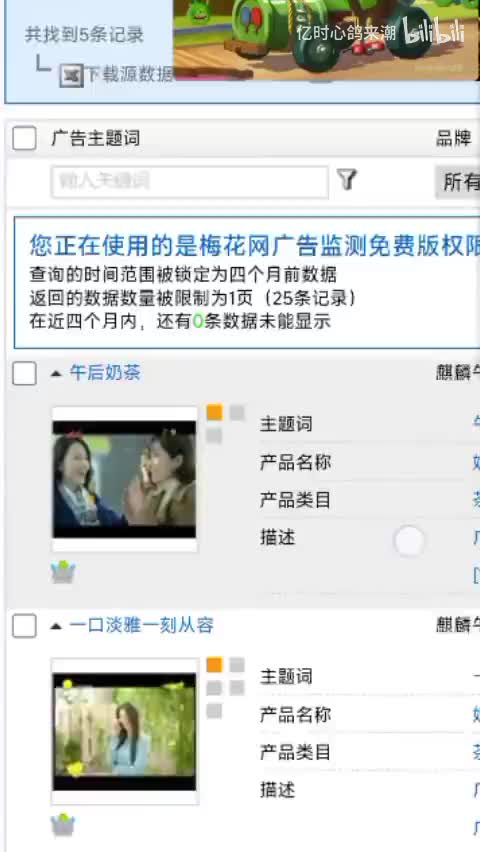
Task: Click the 品牌 column header
Action: [453, 138]
